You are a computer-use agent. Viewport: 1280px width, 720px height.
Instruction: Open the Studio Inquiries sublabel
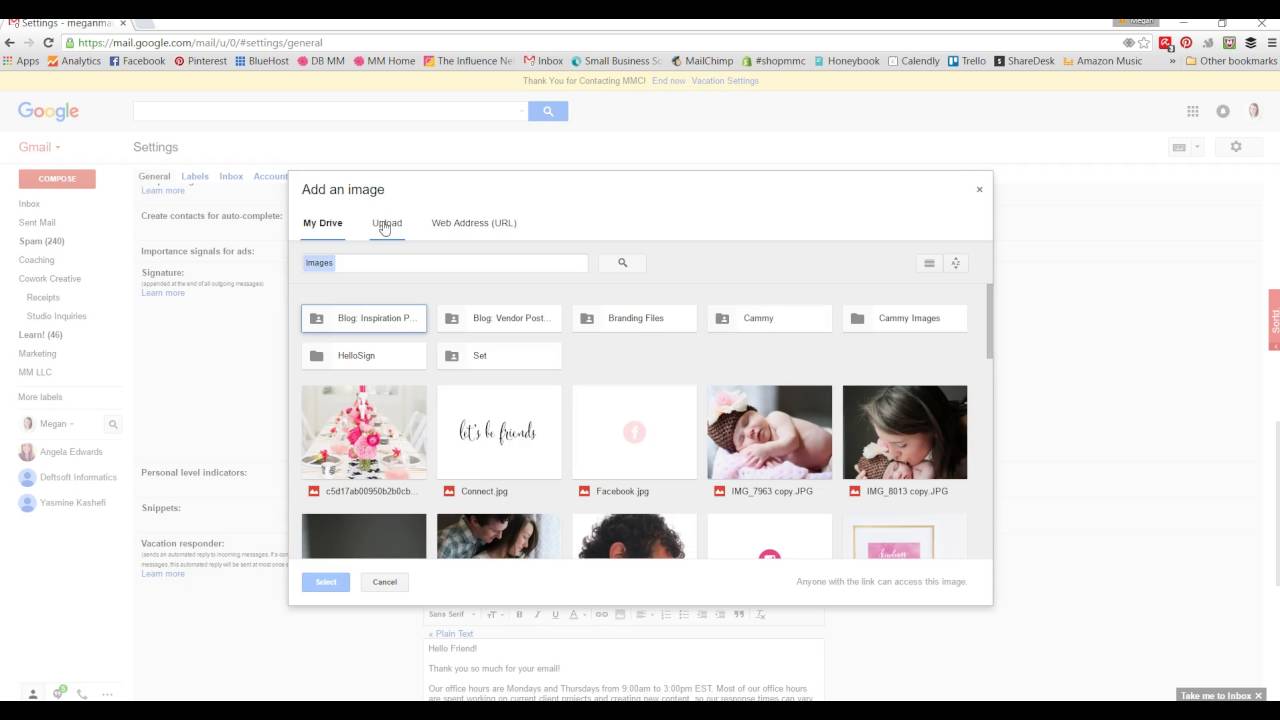(x=57, y=316)
